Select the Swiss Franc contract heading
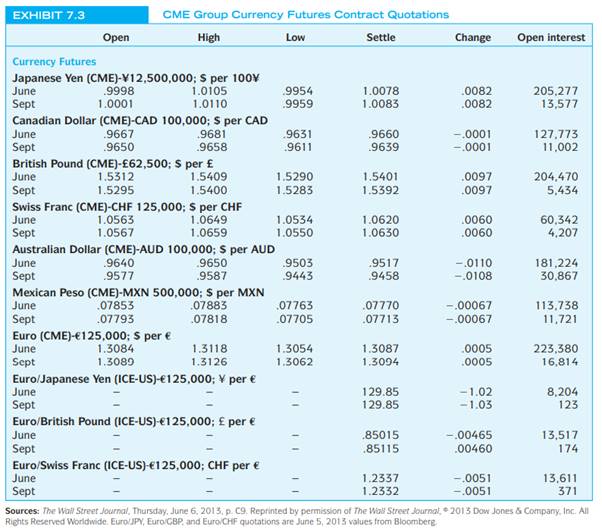 (x=127, y=207)
